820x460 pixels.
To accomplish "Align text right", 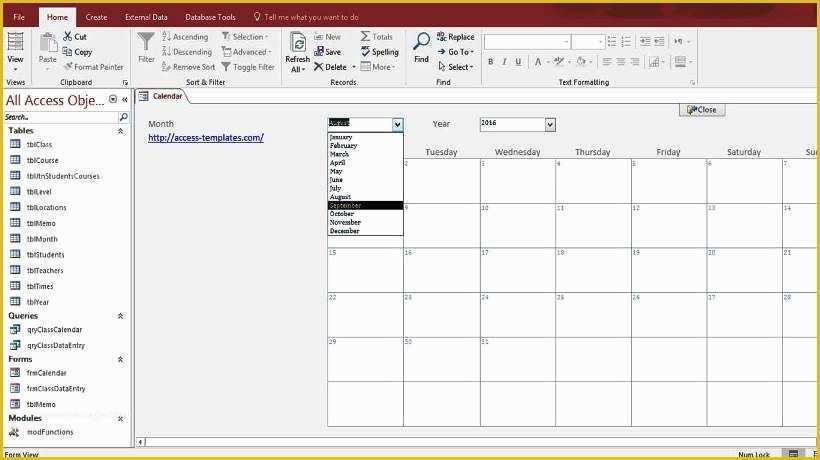I will (x=635, y=62).
